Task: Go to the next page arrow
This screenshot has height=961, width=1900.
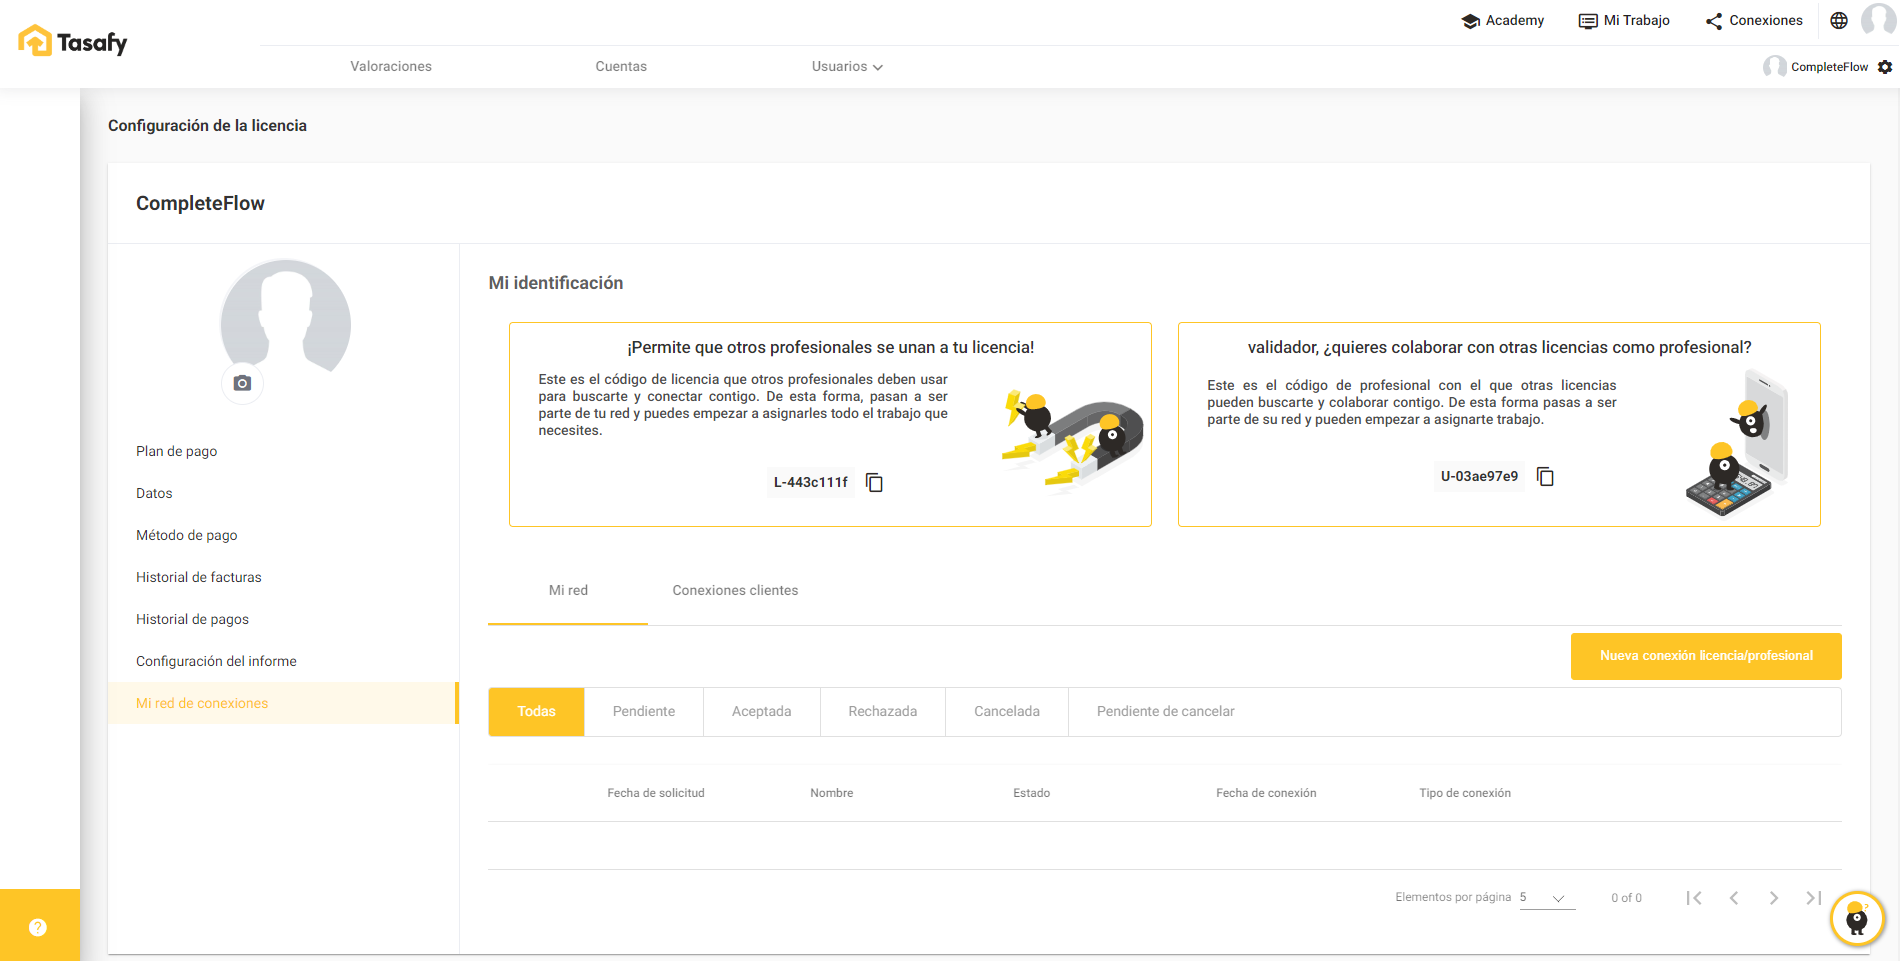Action: (x=1773, y=898)
